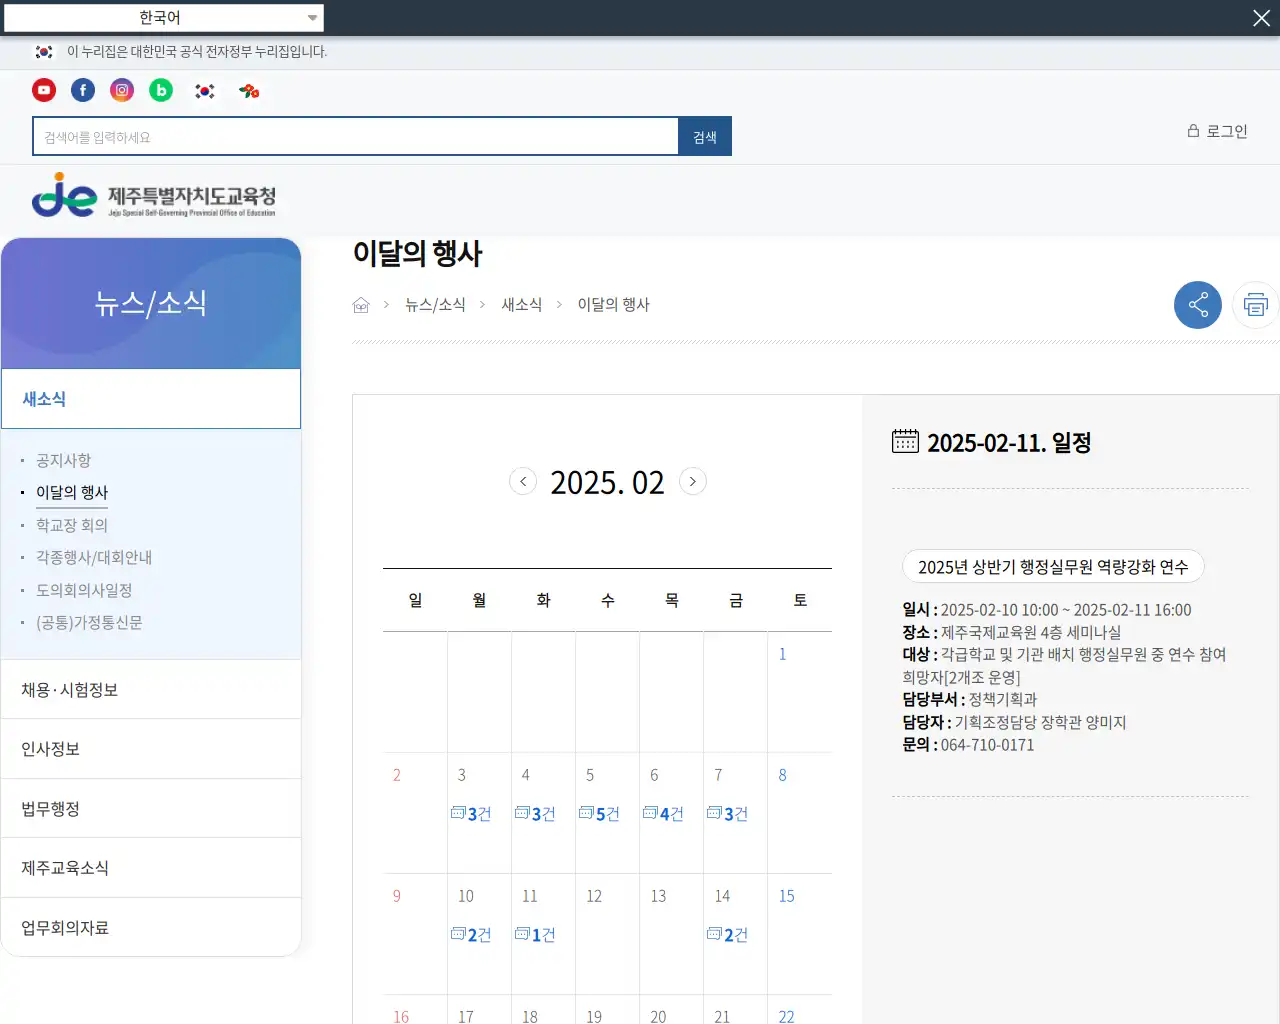
Task: Open 3건 events on February 4
Action: (535, 814)
